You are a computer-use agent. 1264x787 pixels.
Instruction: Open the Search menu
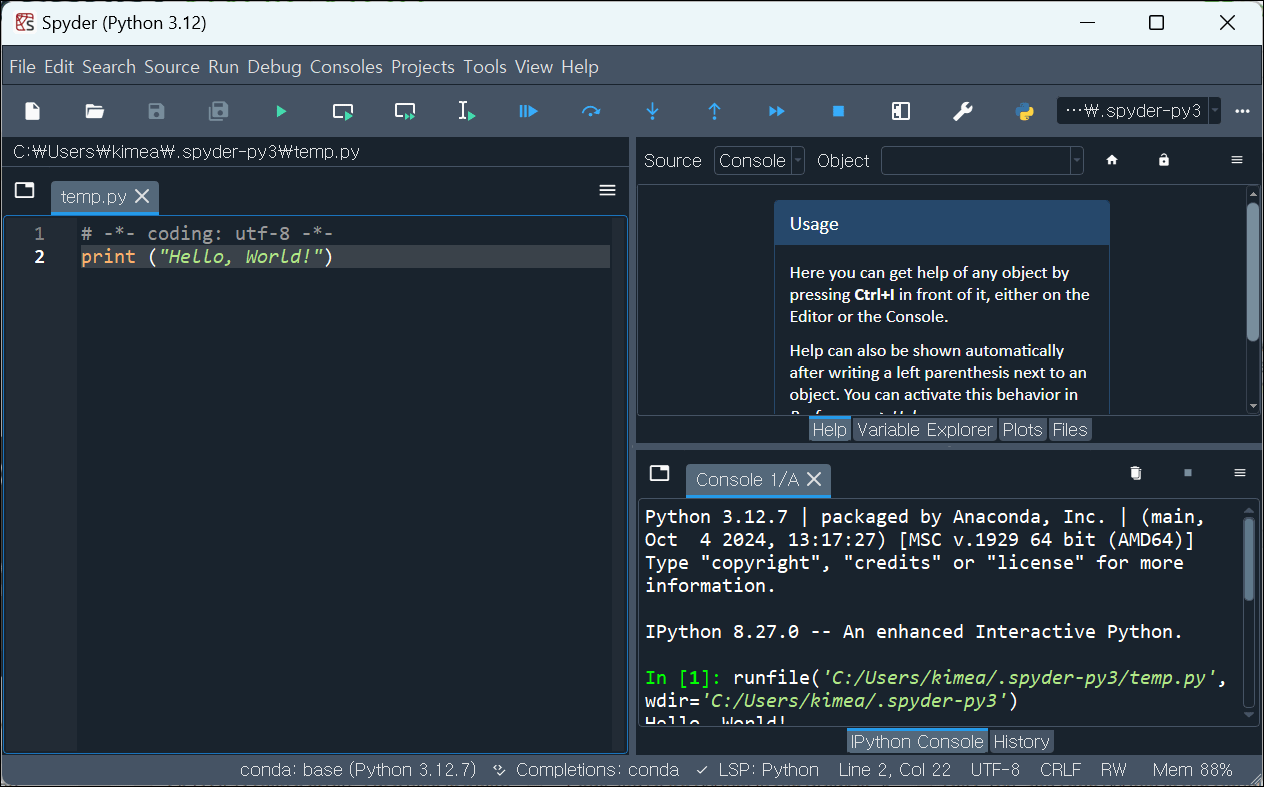[x=109, y=67]
